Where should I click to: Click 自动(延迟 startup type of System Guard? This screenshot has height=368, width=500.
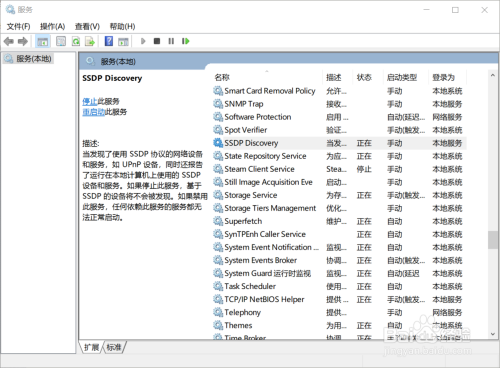tap(403, 273)
